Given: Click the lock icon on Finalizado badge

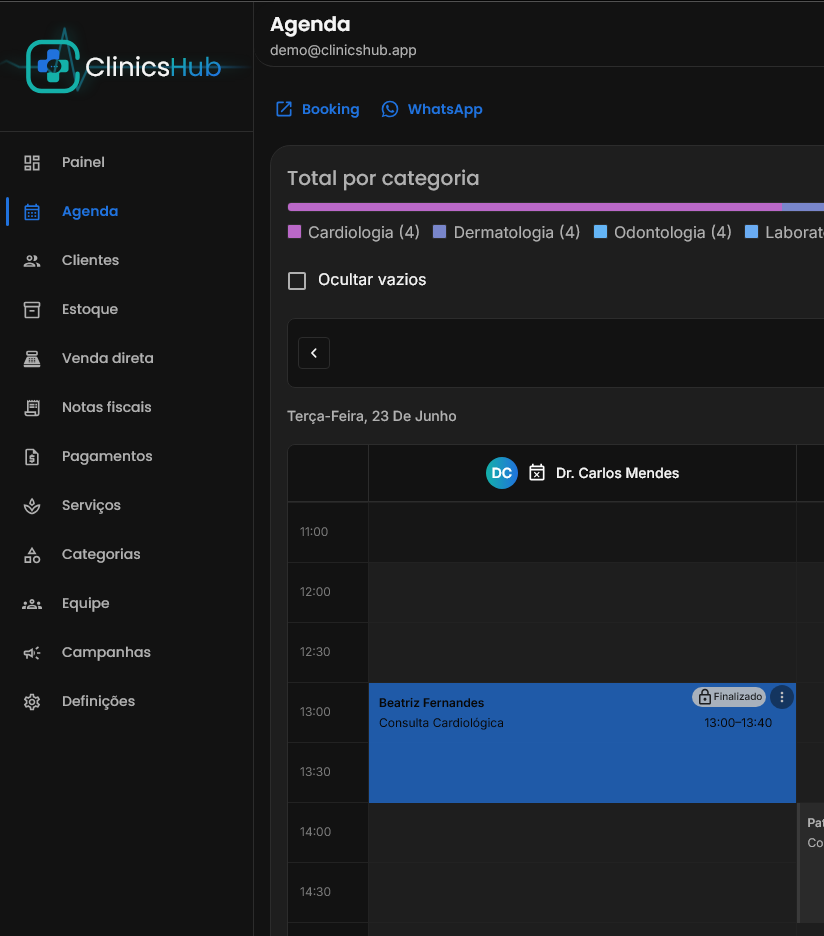Looking at the screenshot, I should pyautogui.click(x=705, y=697).
